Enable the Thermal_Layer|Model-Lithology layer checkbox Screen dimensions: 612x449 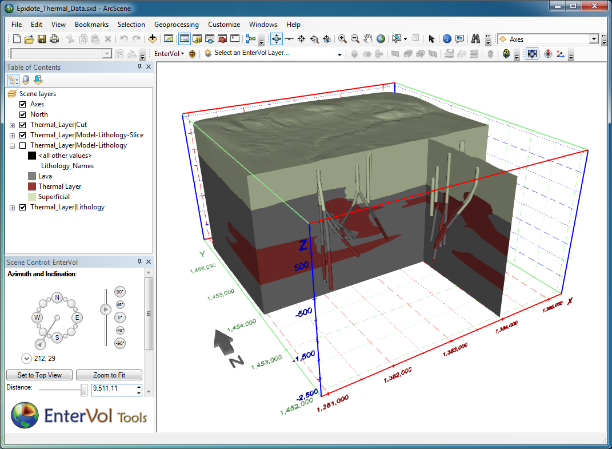pyautogui.click(x=23, y=145)
